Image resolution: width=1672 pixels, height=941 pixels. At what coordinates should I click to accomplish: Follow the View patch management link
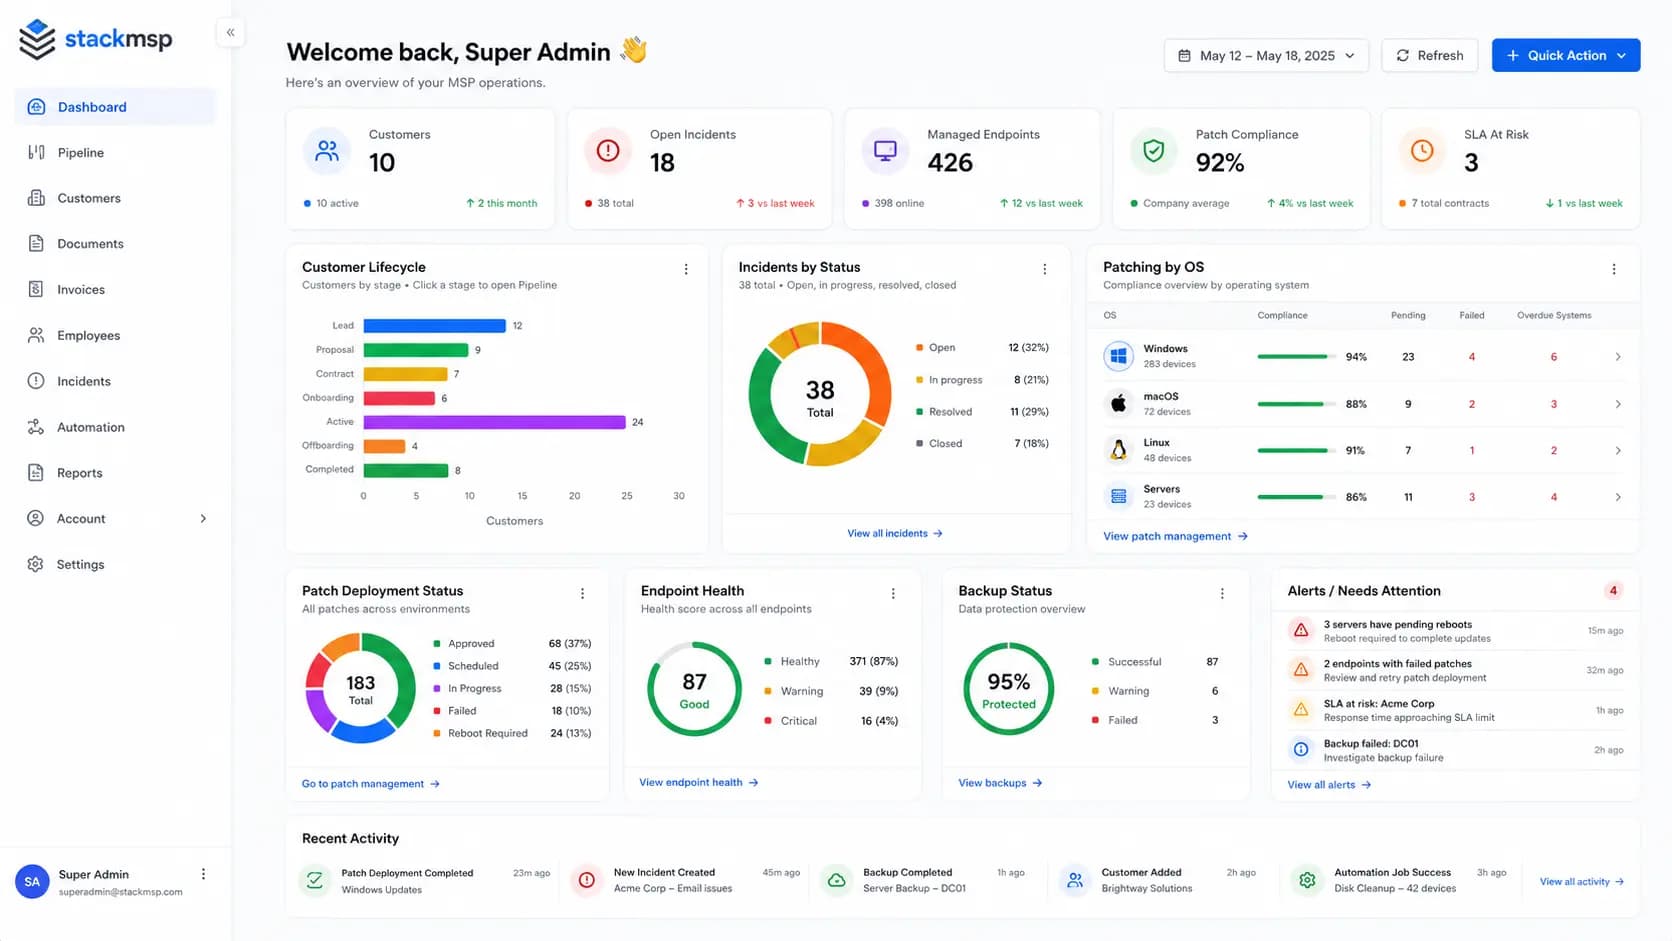(x=1175, y=537)
